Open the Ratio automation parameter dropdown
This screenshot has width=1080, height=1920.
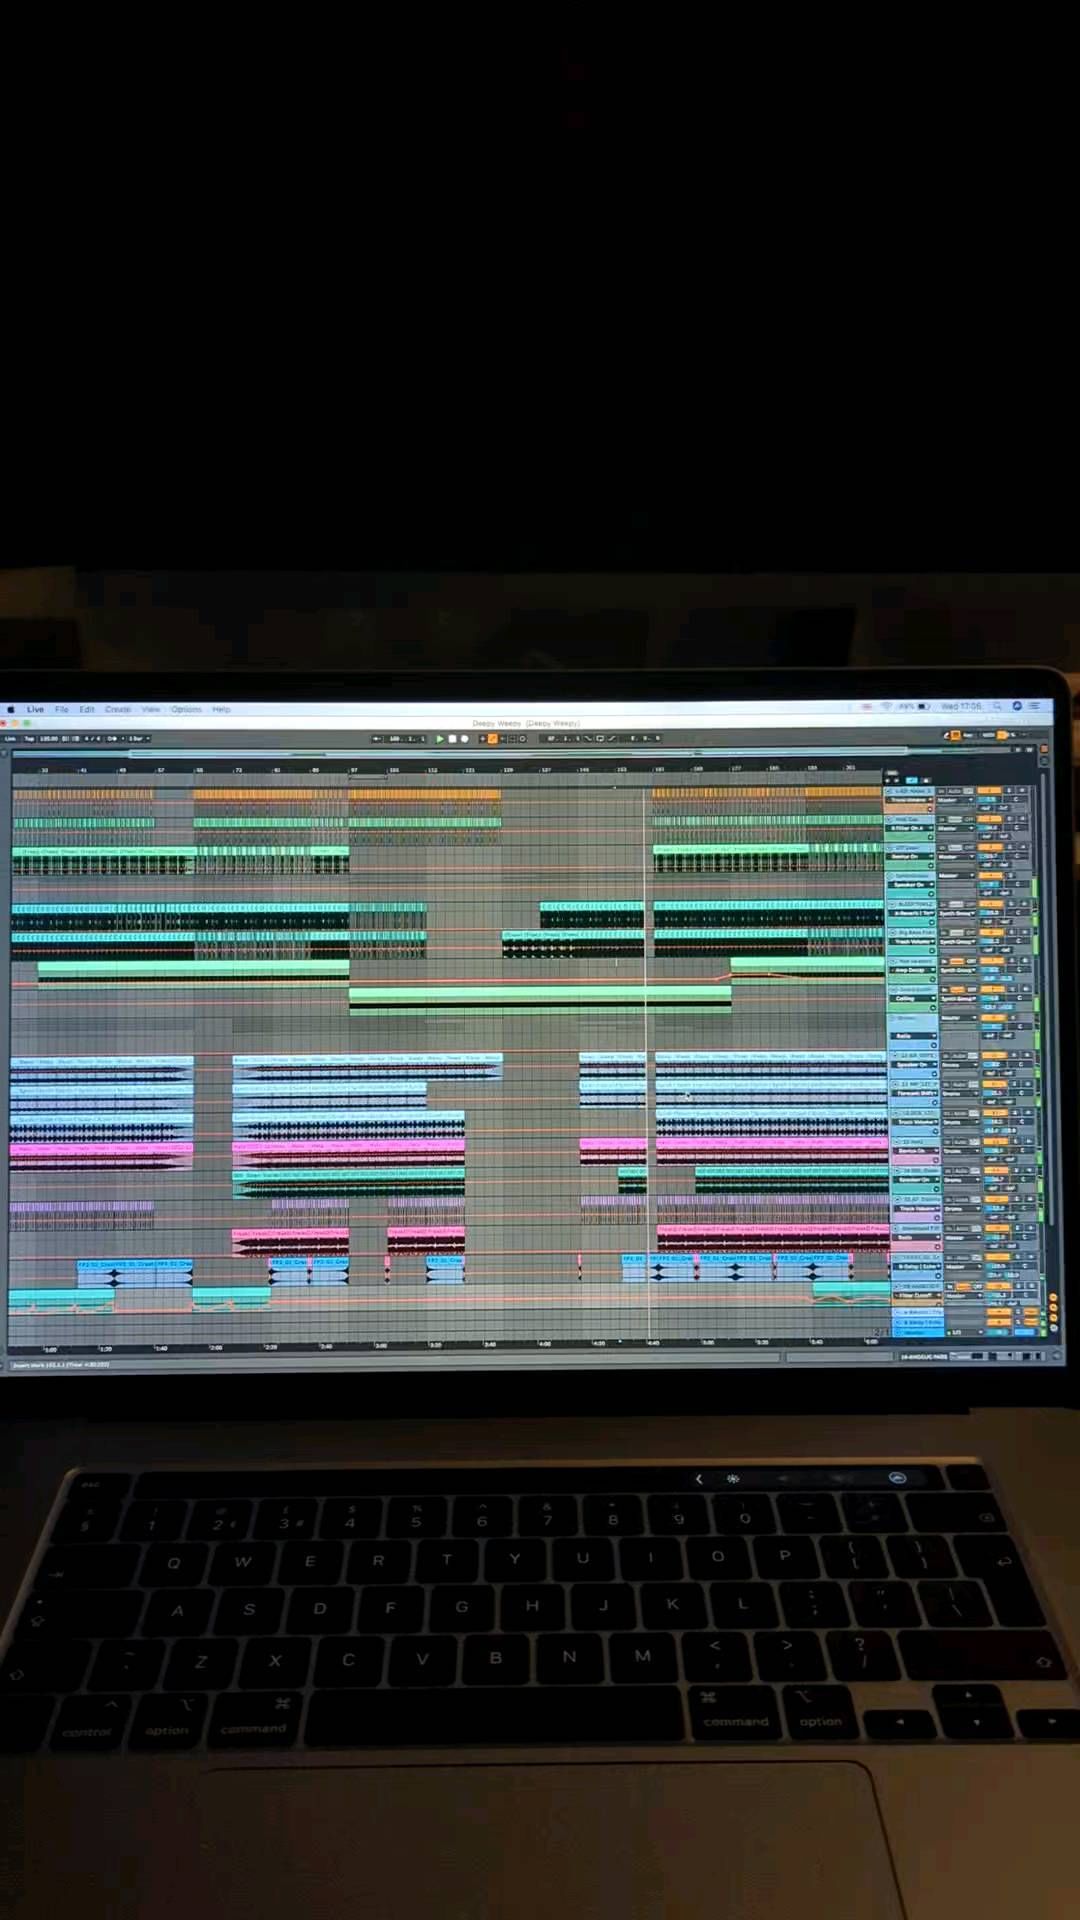pyautogui.click(x=911, y=1036)
